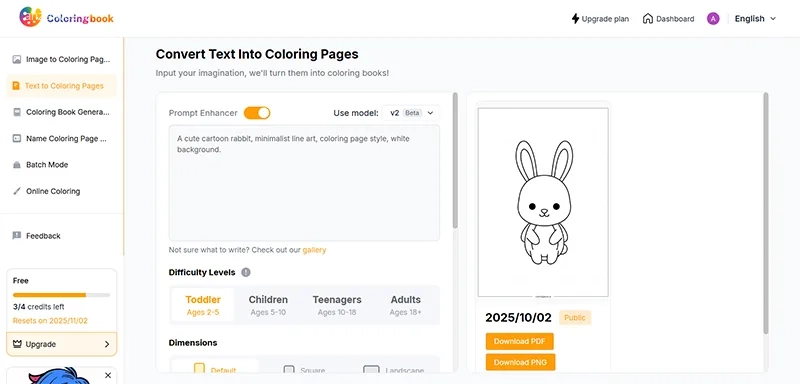Close the sidebar promo banner
This screenshot has width=800, height=384.
(108, 375)
